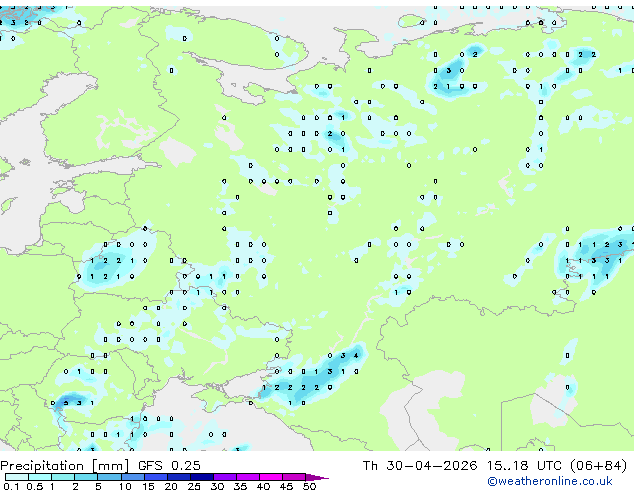Click legend swatch between 2 and 5
Screen dimensions: 634x490
pos(86,477)
